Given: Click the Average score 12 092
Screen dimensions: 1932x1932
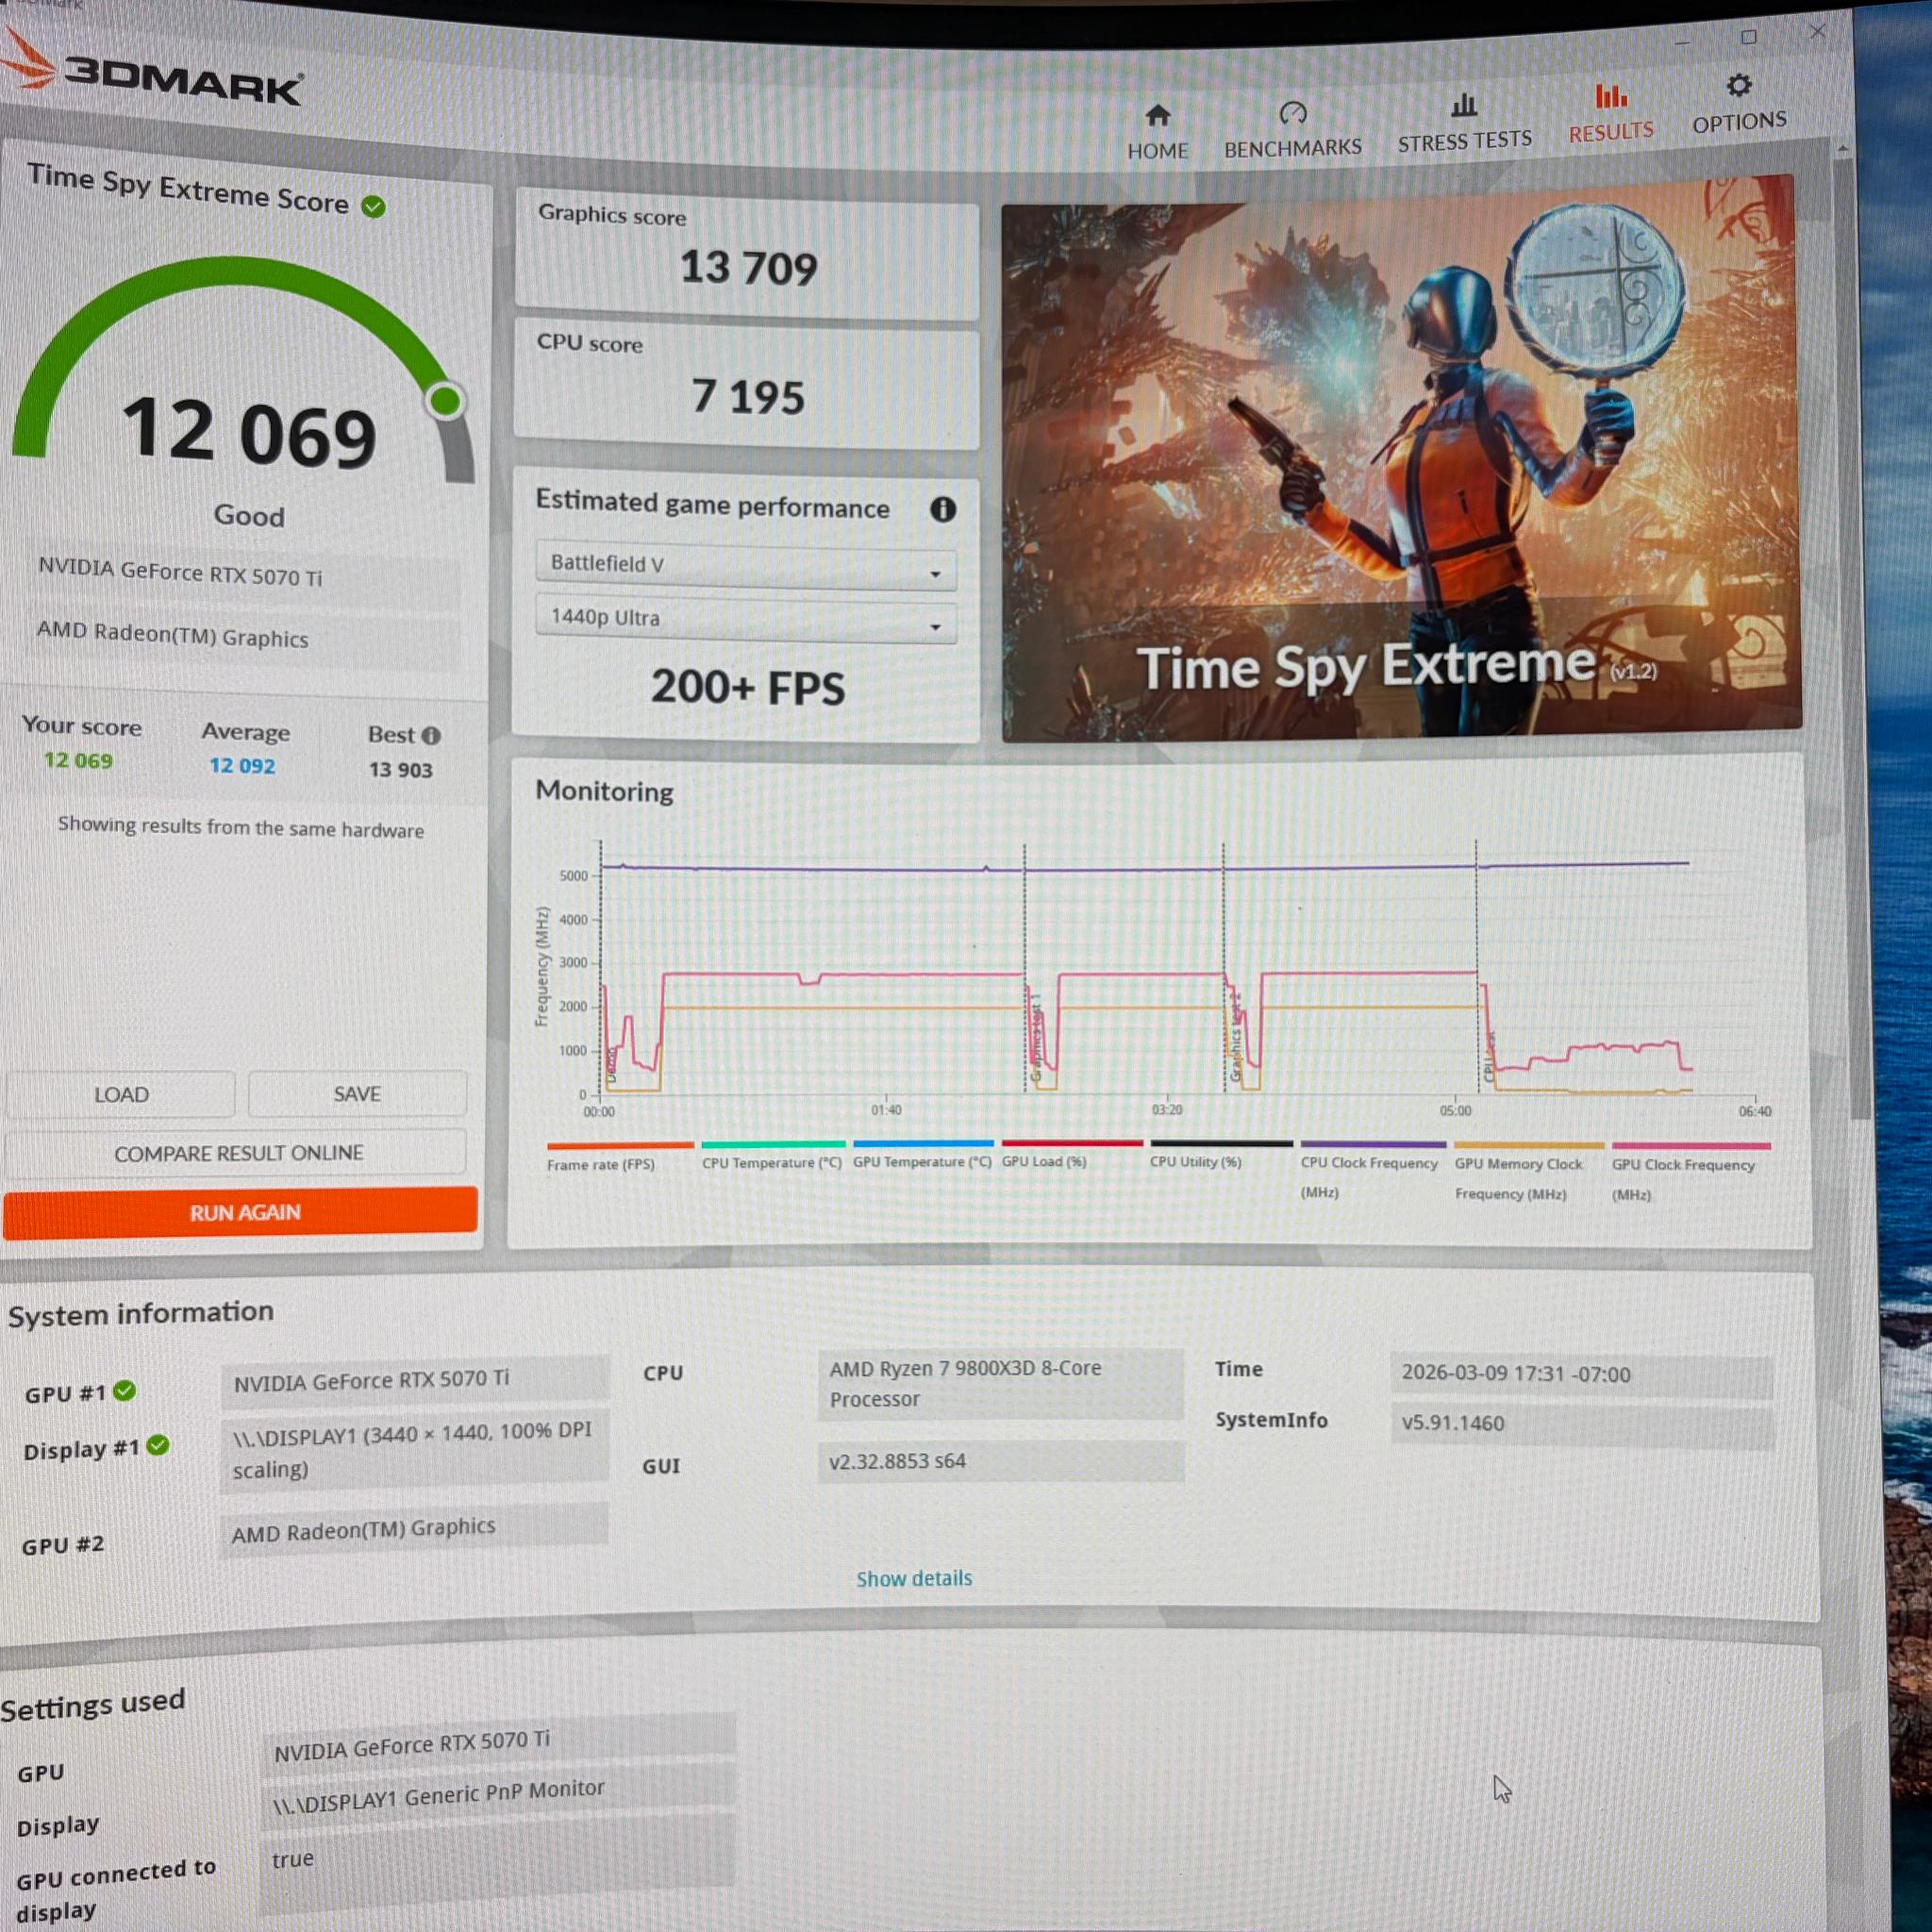Looking at the screenshot, I should (x=242, y=766).
